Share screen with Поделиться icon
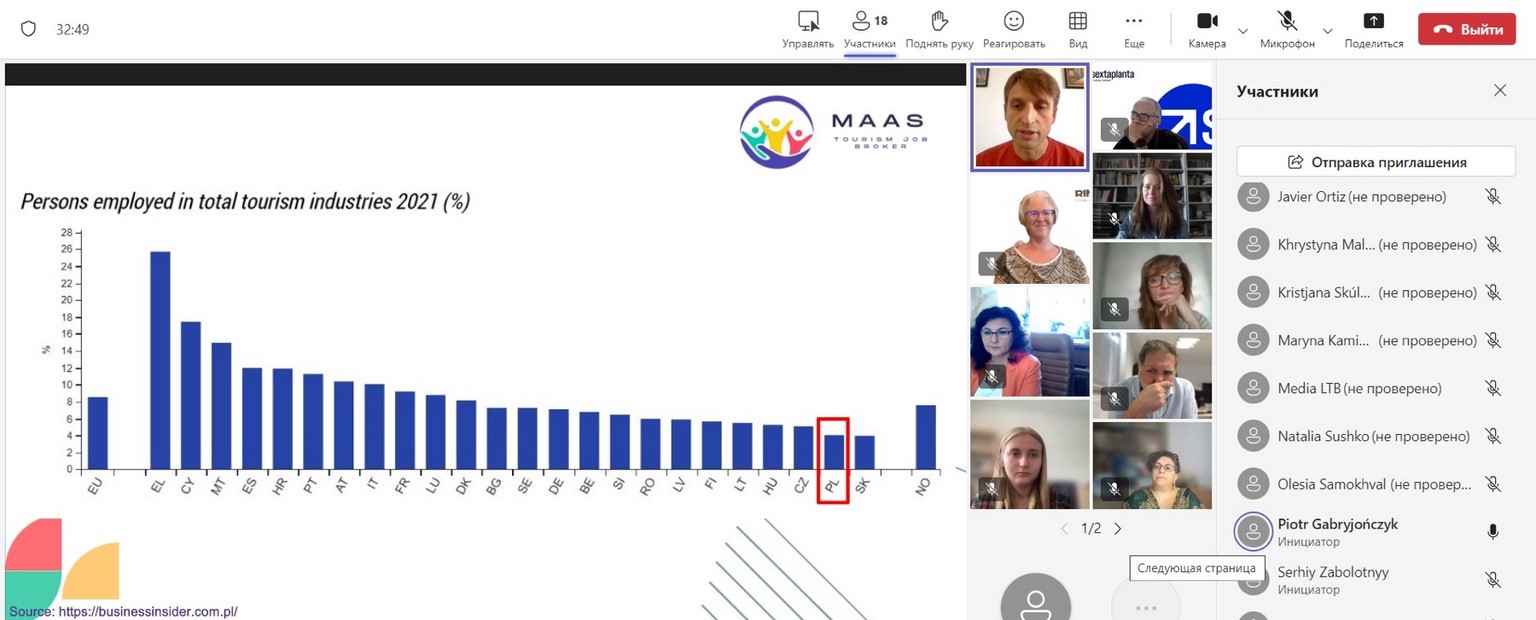Viewport: 1536px width, 620px height. coord(1374,29)
